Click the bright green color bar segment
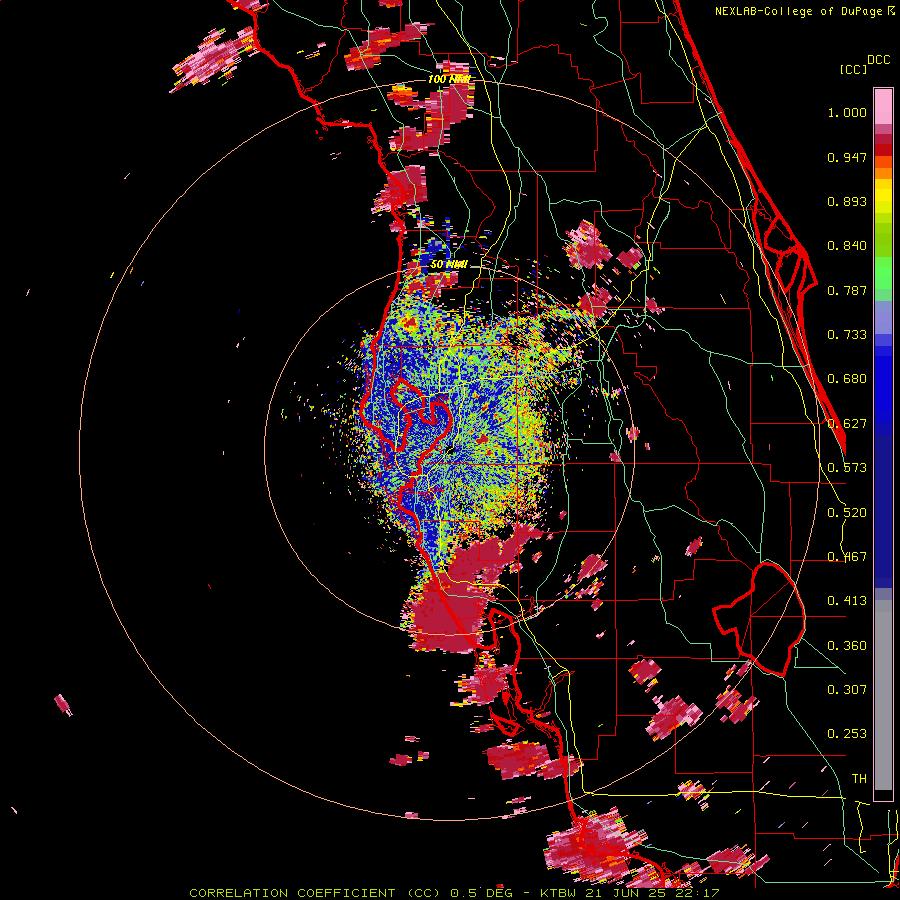The image size is (900, 900). click(883, 271)
